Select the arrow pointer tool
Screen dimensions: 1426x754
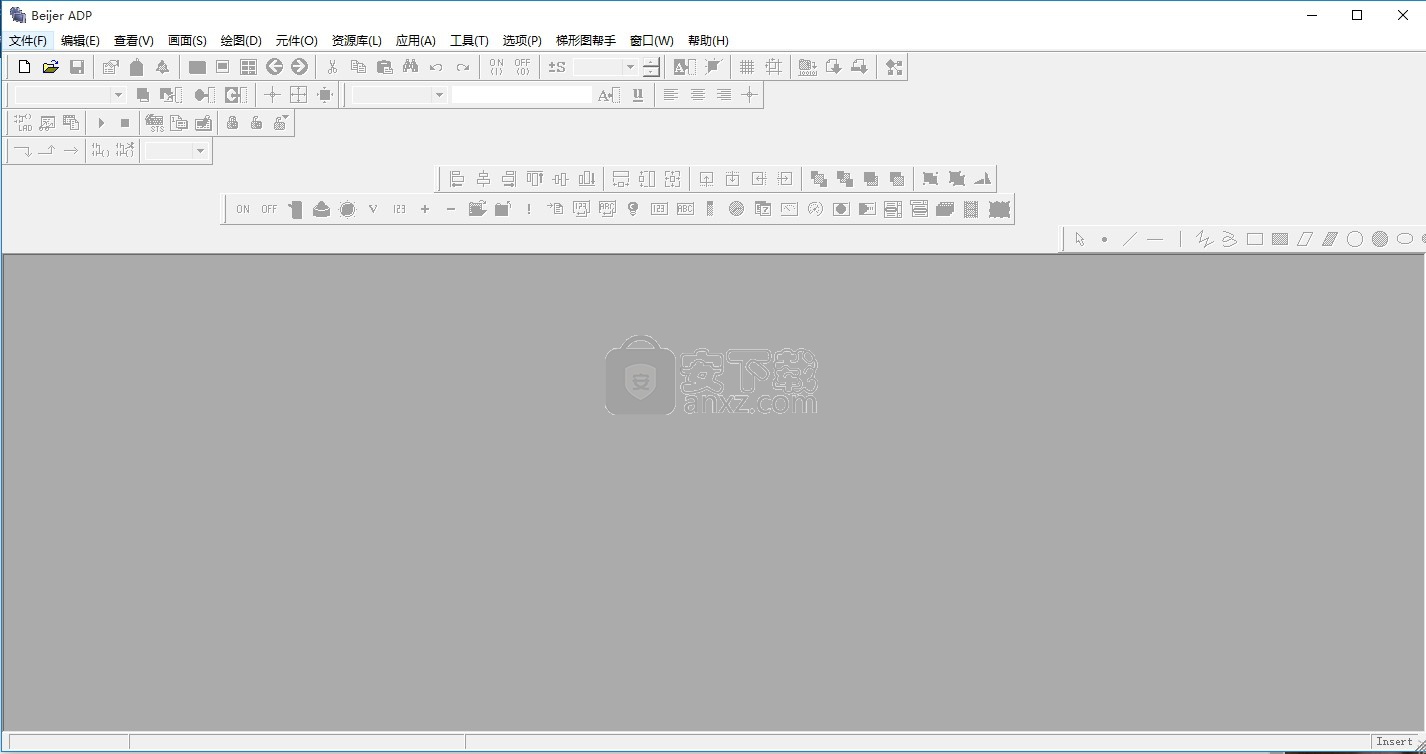1080,239
